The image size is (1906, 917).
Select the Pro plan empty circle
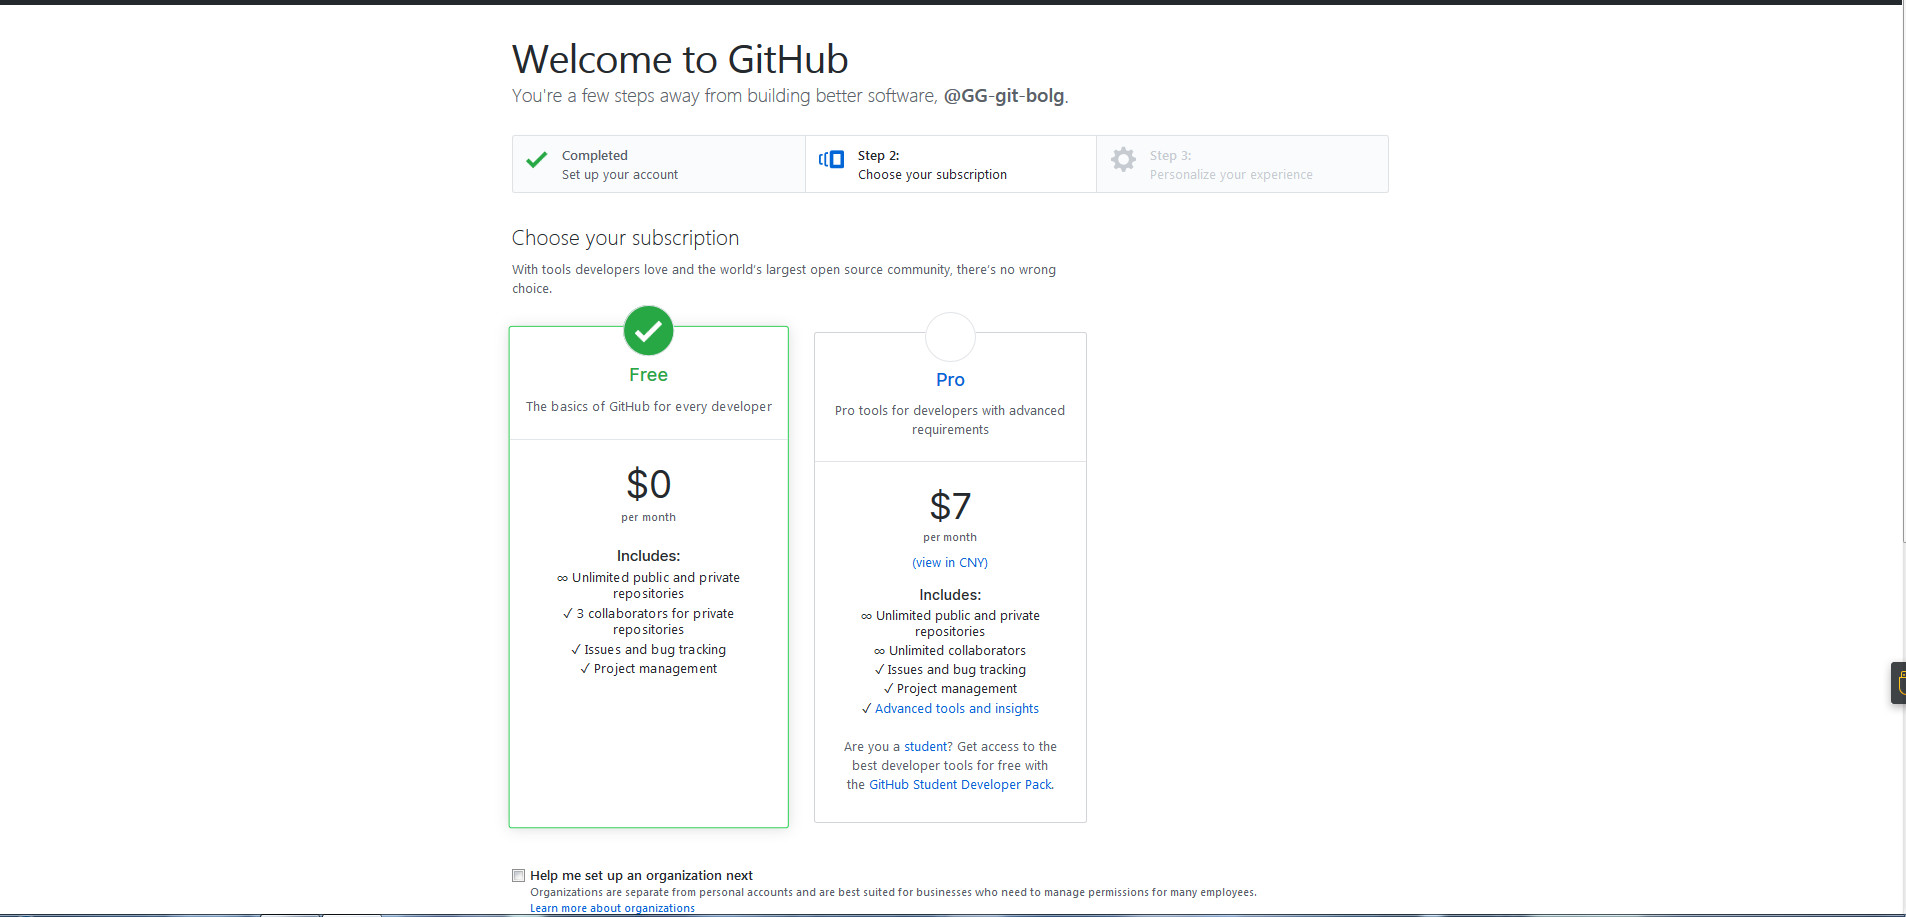click(x=950, y=337)
